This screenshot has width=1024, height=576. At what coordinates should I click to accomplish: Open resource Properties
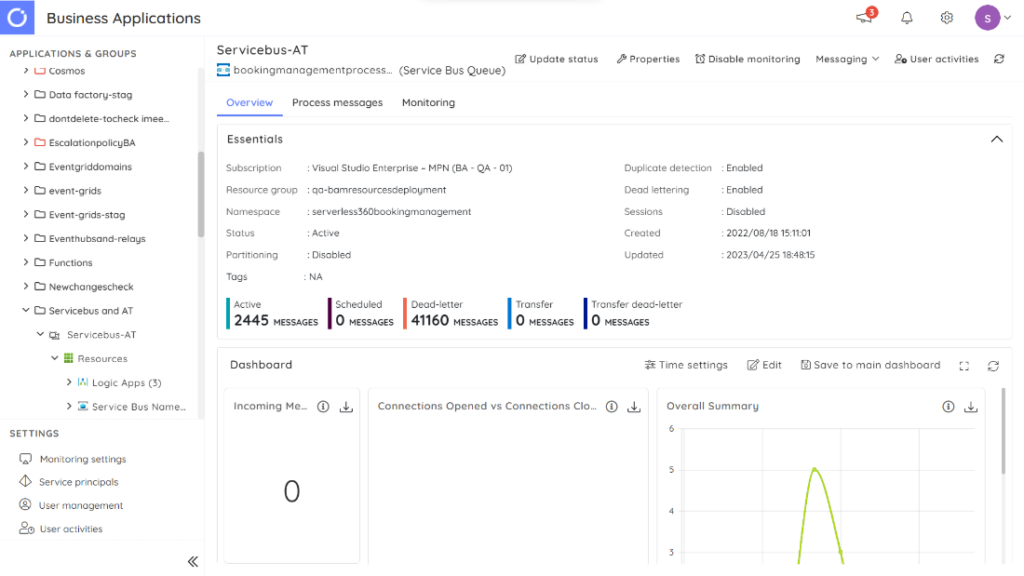648,59
